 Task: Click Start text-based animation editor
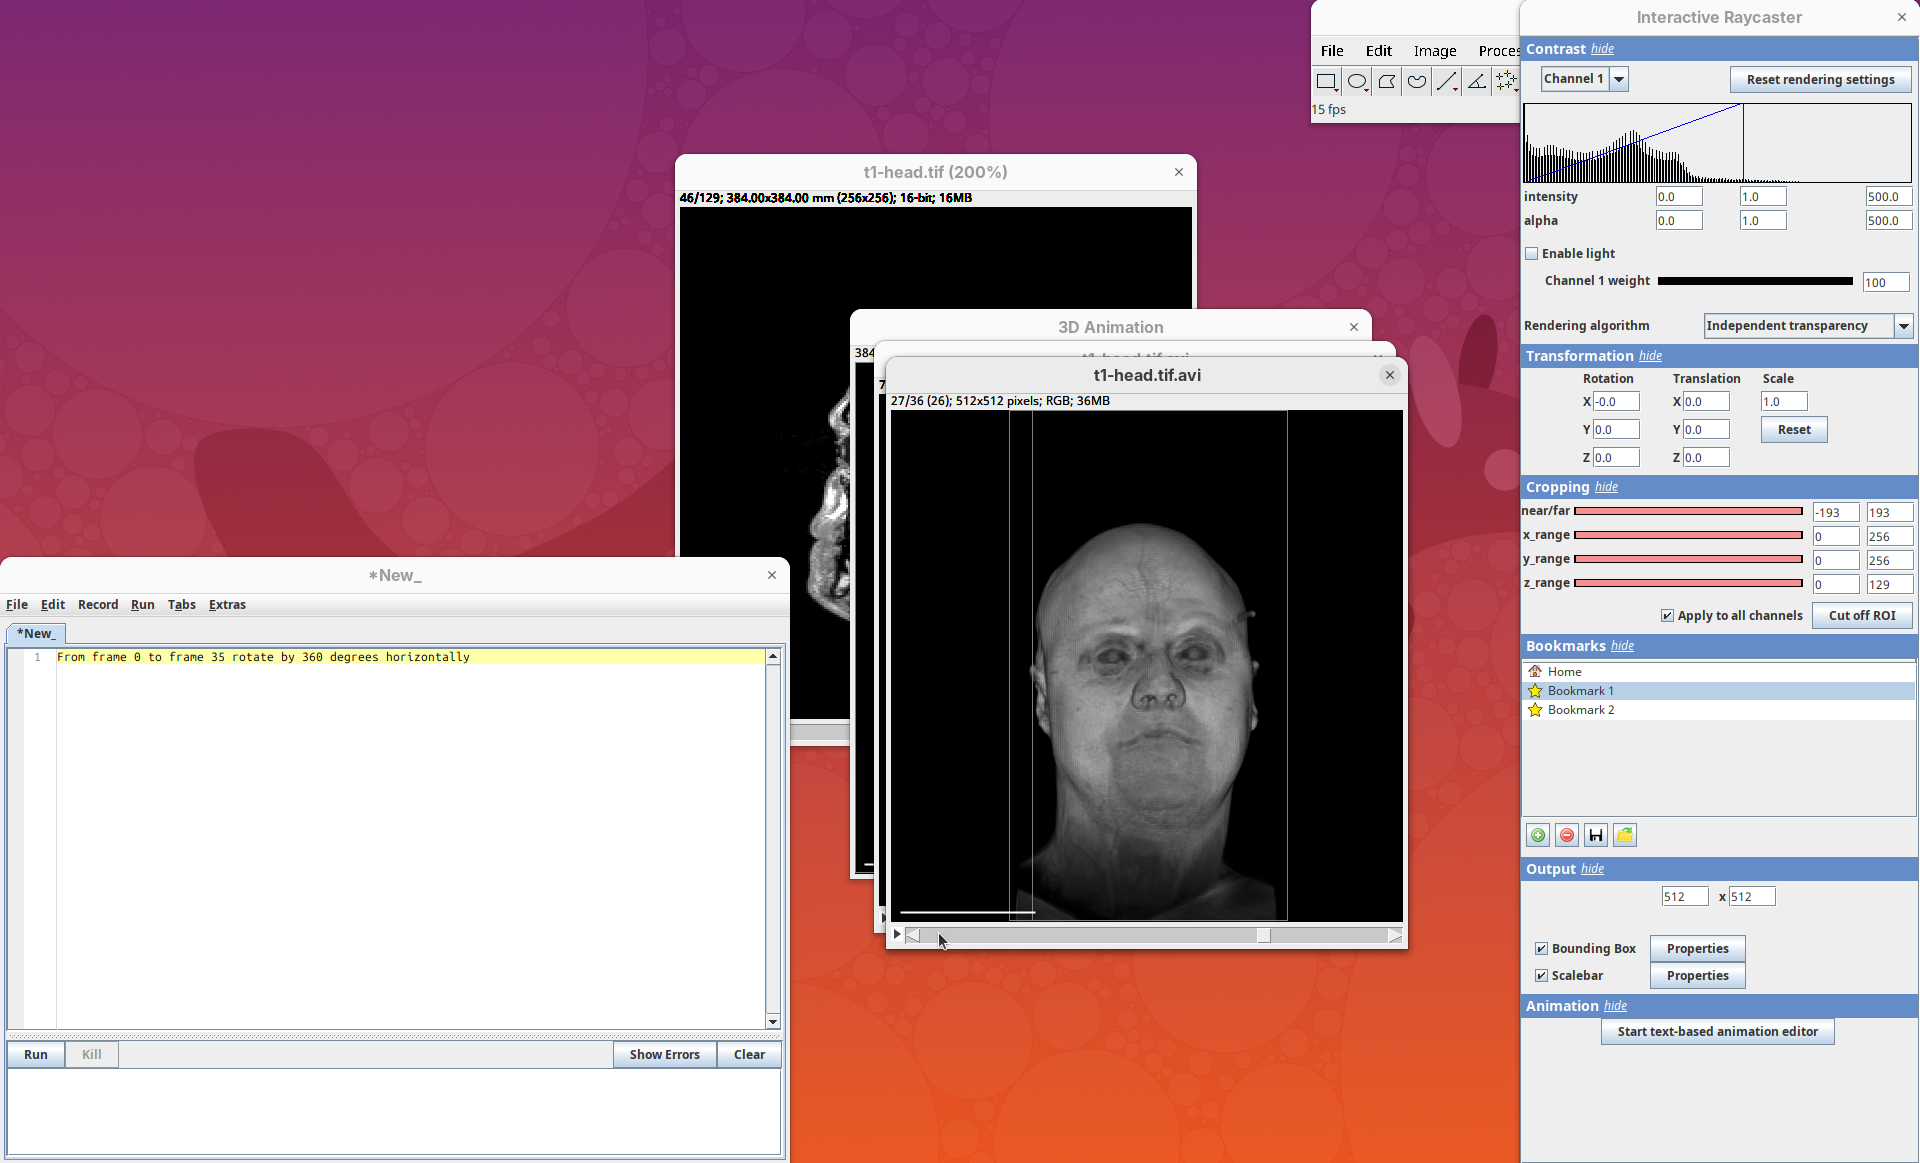click(1717, 1032)
